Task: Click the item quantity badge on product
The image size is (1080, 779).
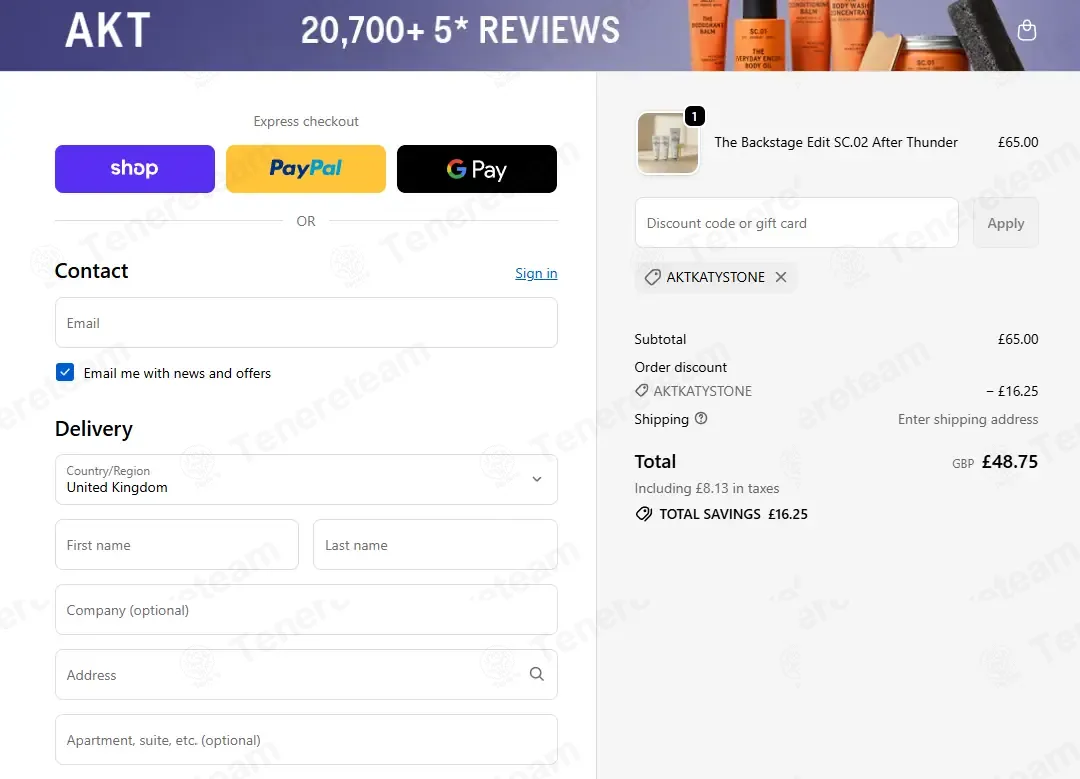Action: pyautogui.click(x=694, y=116)
